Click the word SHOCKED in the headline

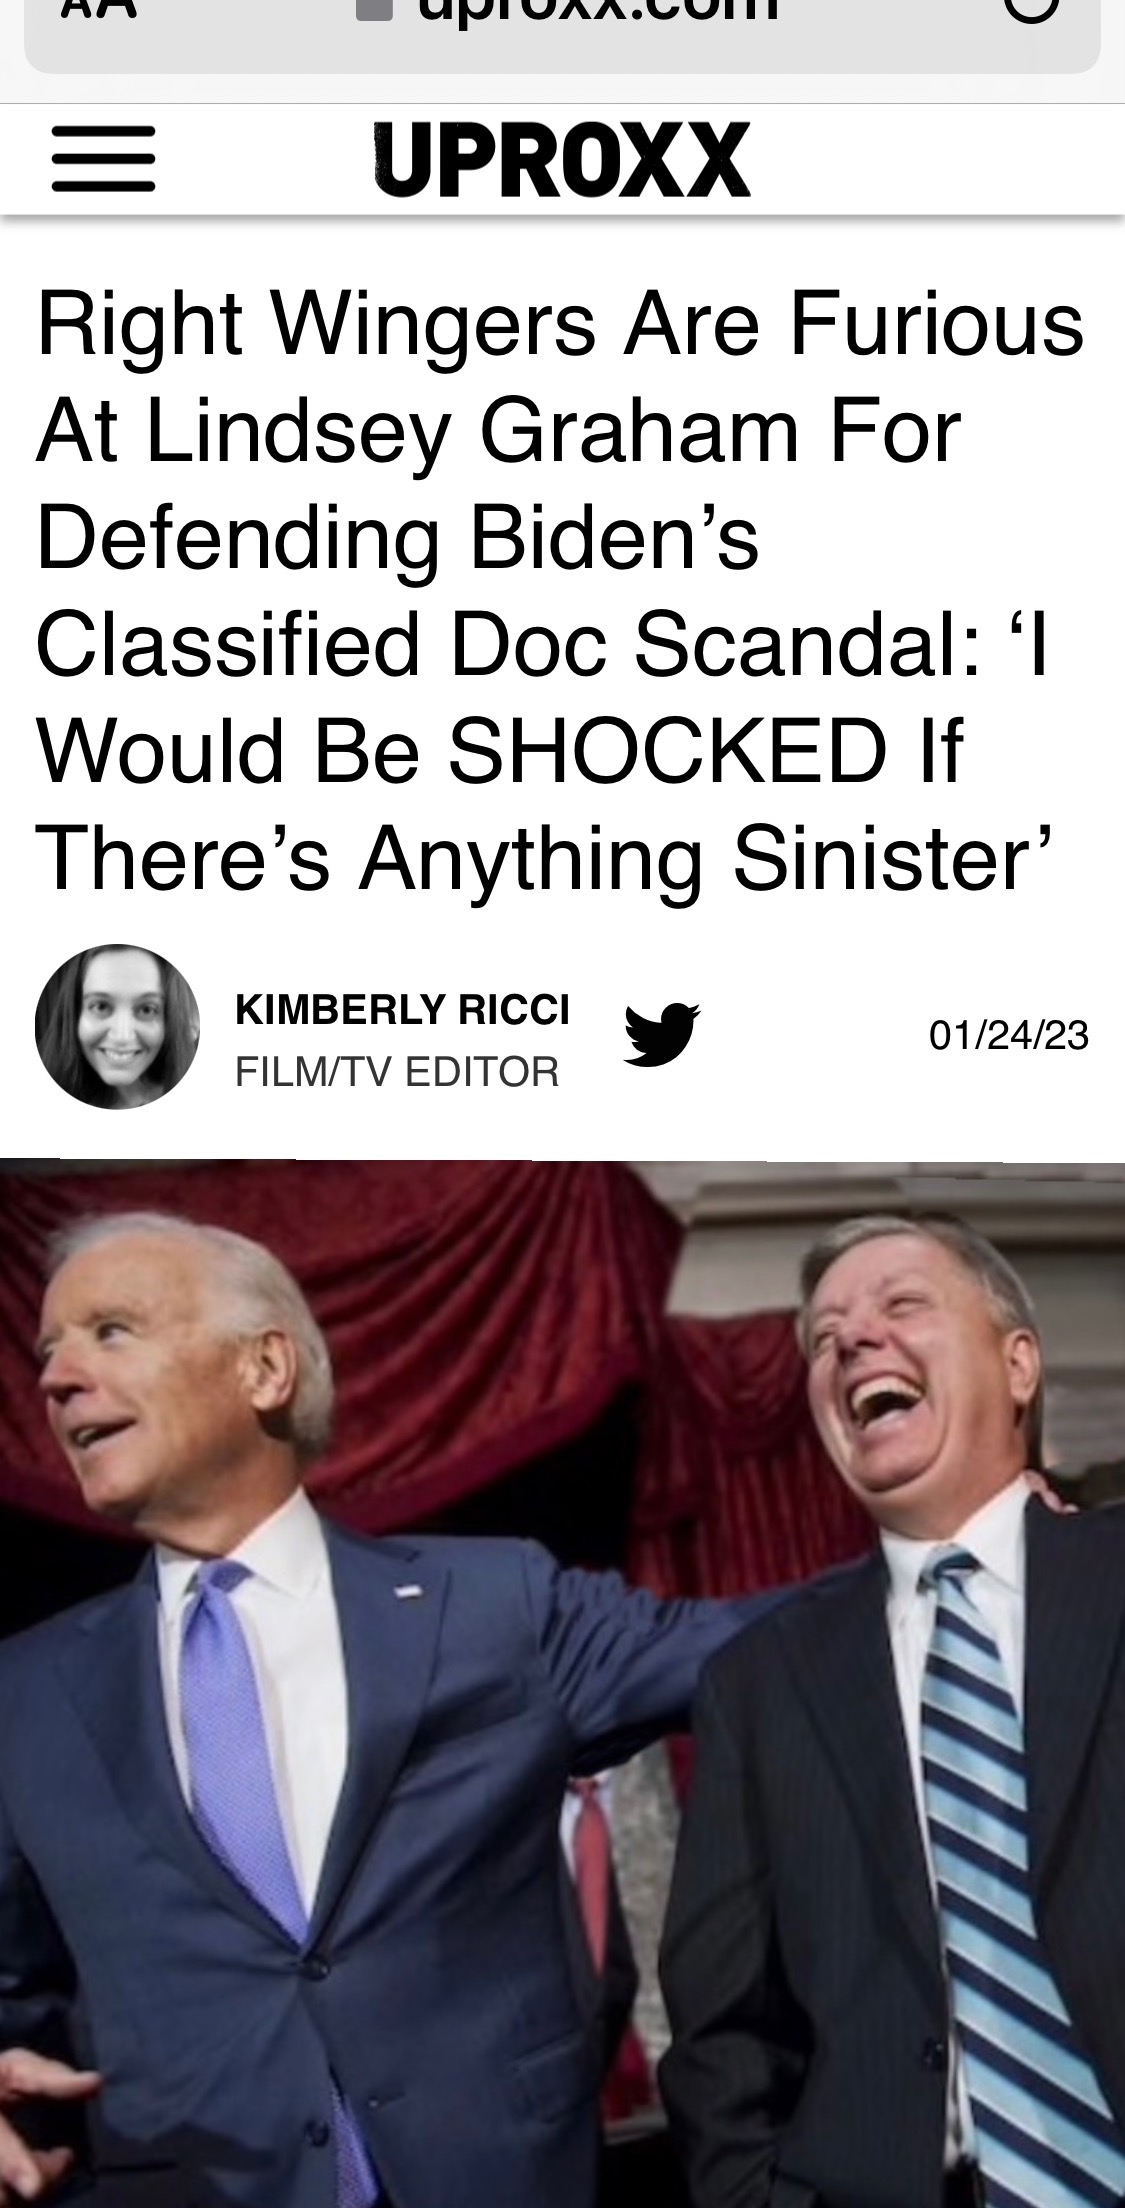pos(667,752)
